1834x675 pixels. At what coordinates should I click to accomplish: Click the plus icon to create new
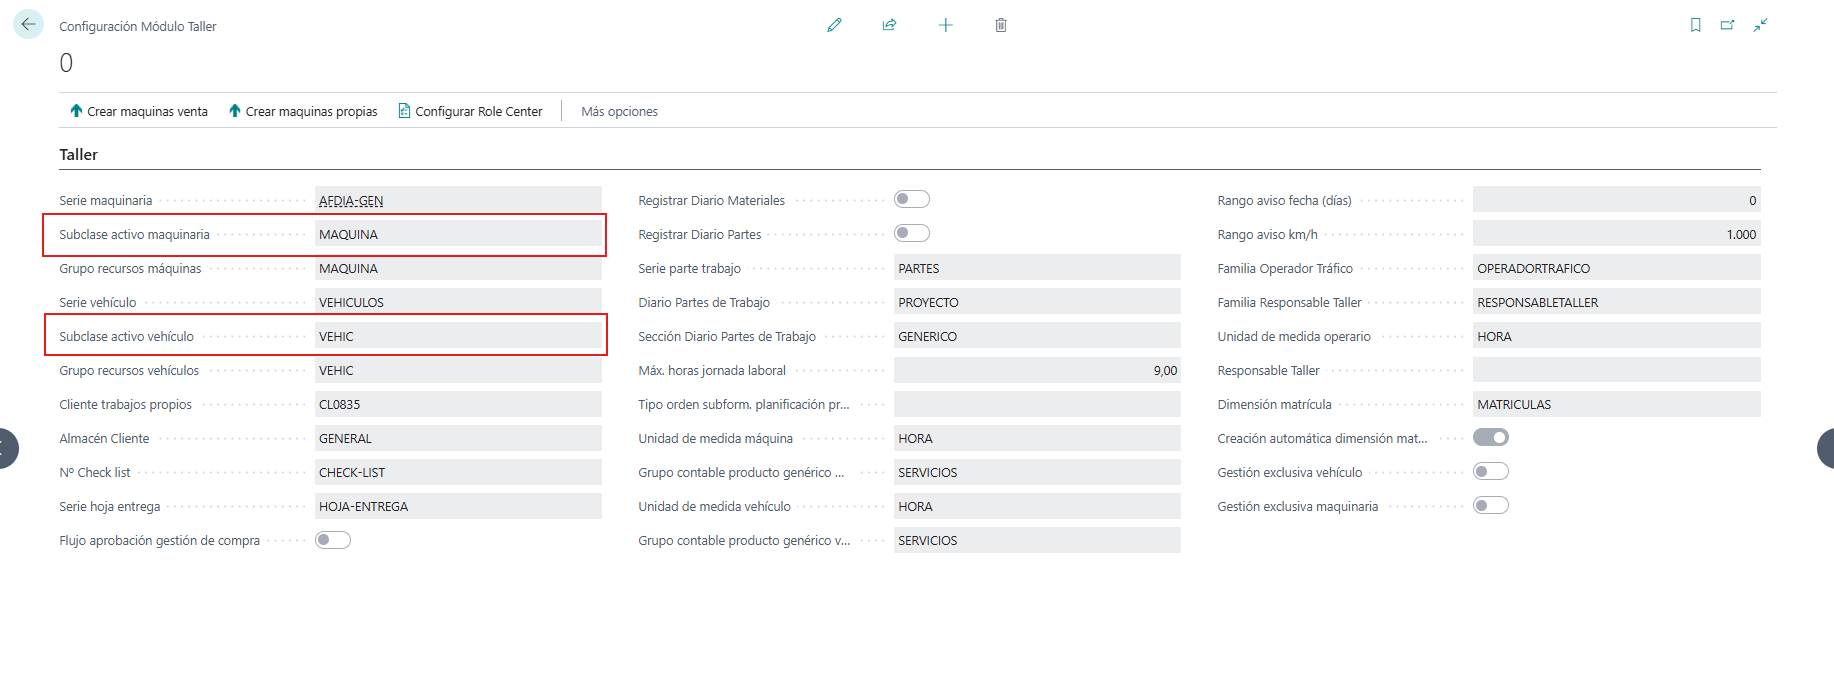945,25
